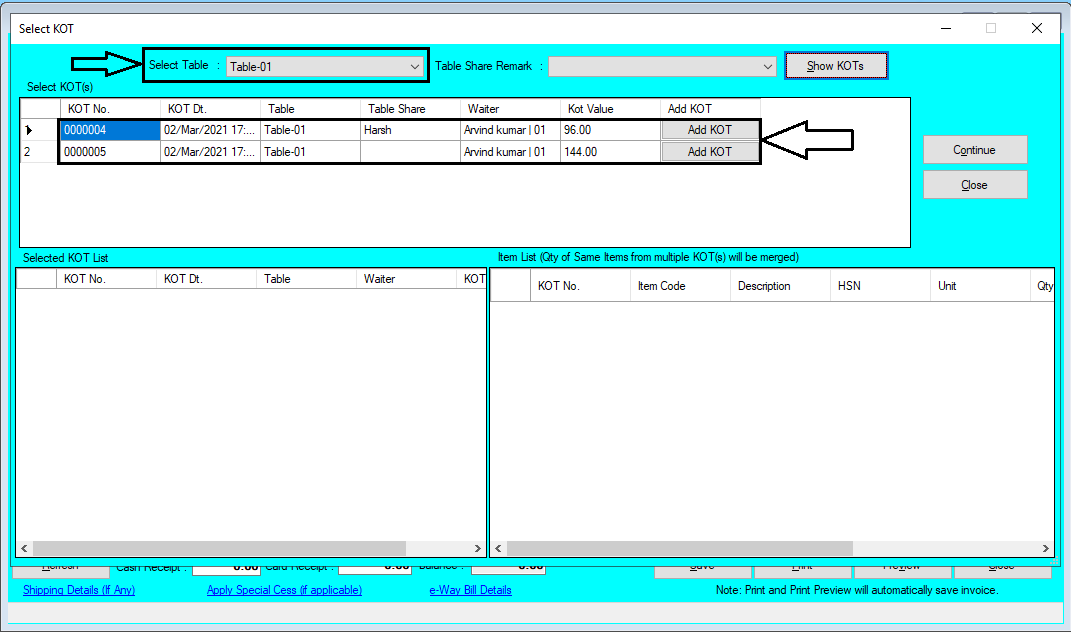Click the Print button at the bottom
The width and height of the screenshot is (1071, 632).
tap(802, 566)
